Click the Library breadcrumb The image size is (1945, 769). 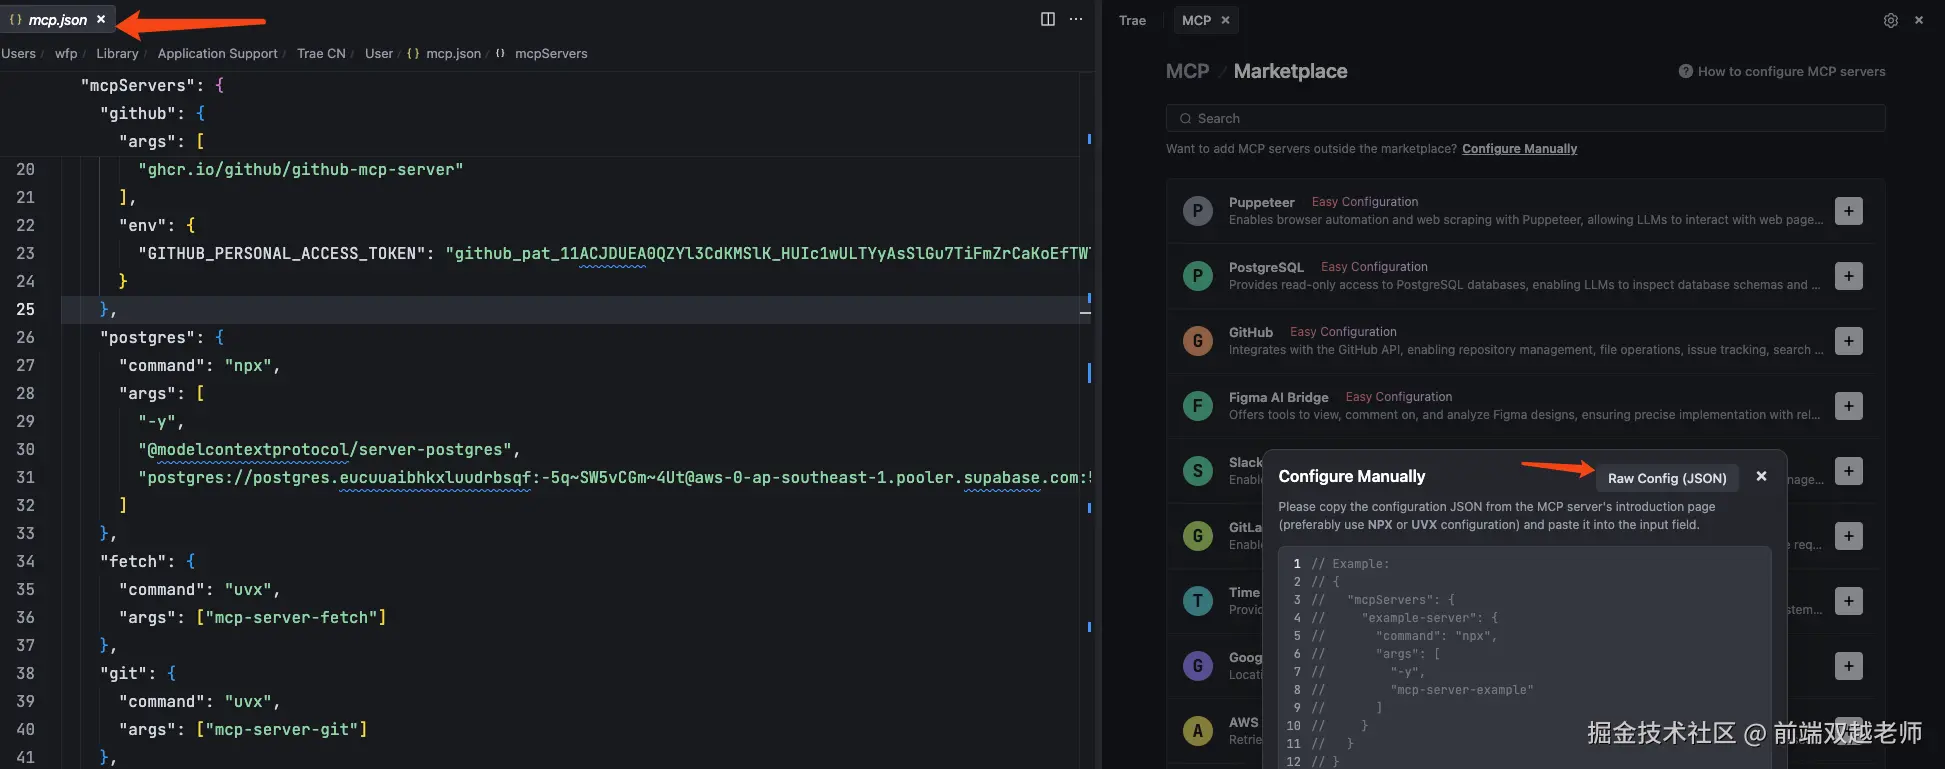(117, 53)
